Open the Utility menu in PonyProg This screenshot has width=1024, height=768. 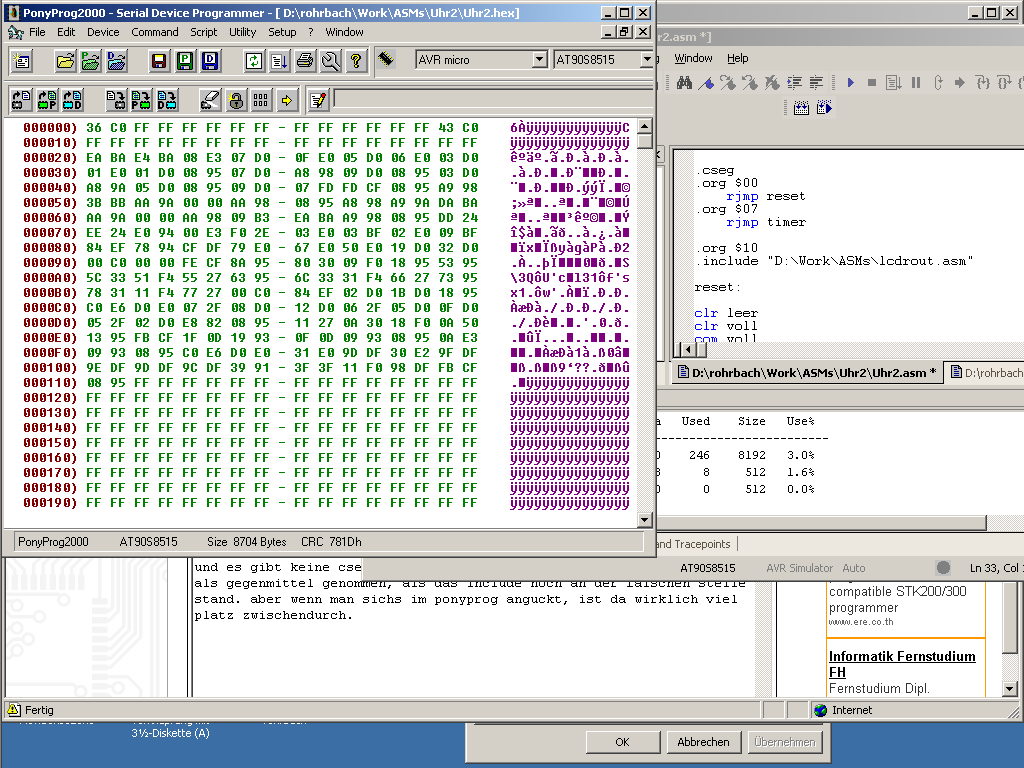tap(242, 32)
